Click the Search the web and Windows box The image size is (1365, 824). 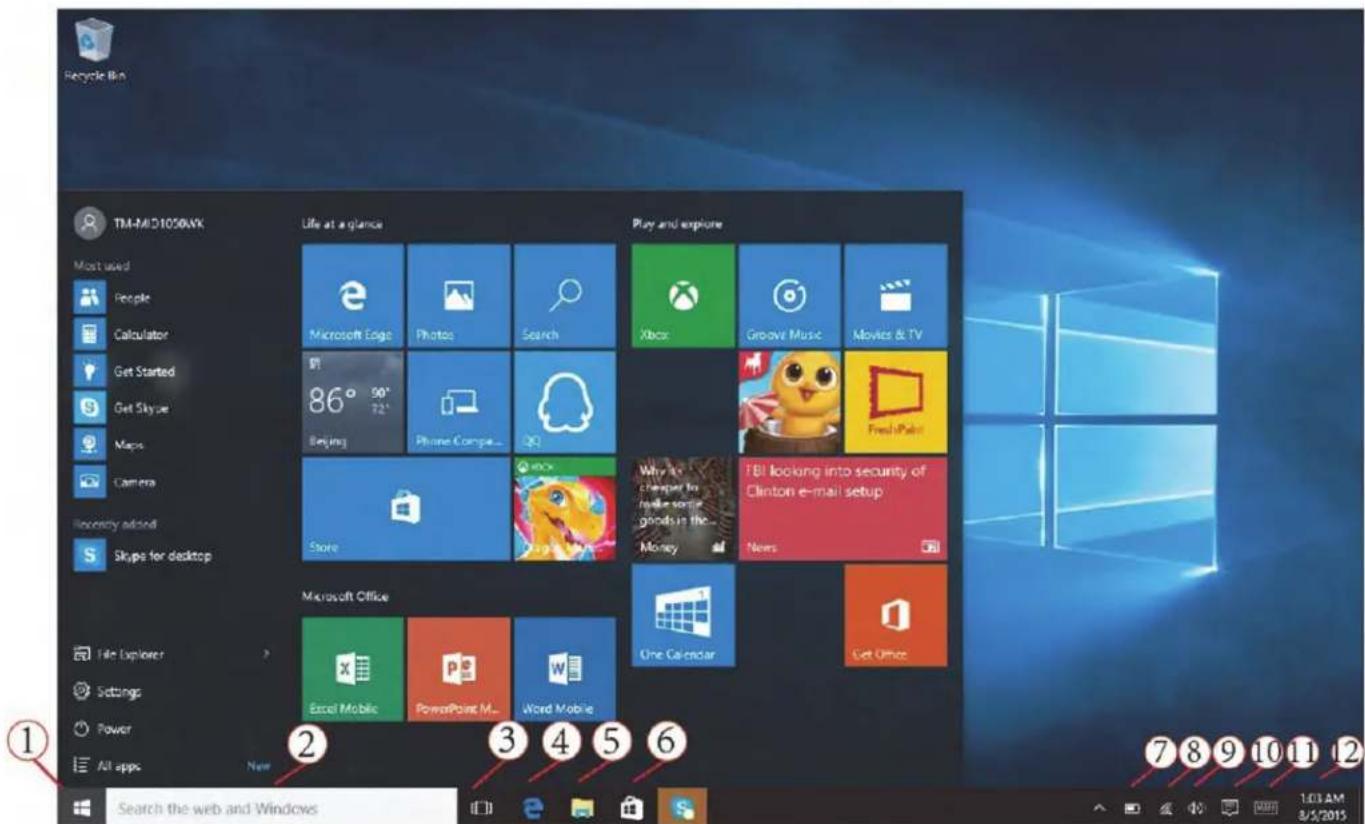point(281,807)
